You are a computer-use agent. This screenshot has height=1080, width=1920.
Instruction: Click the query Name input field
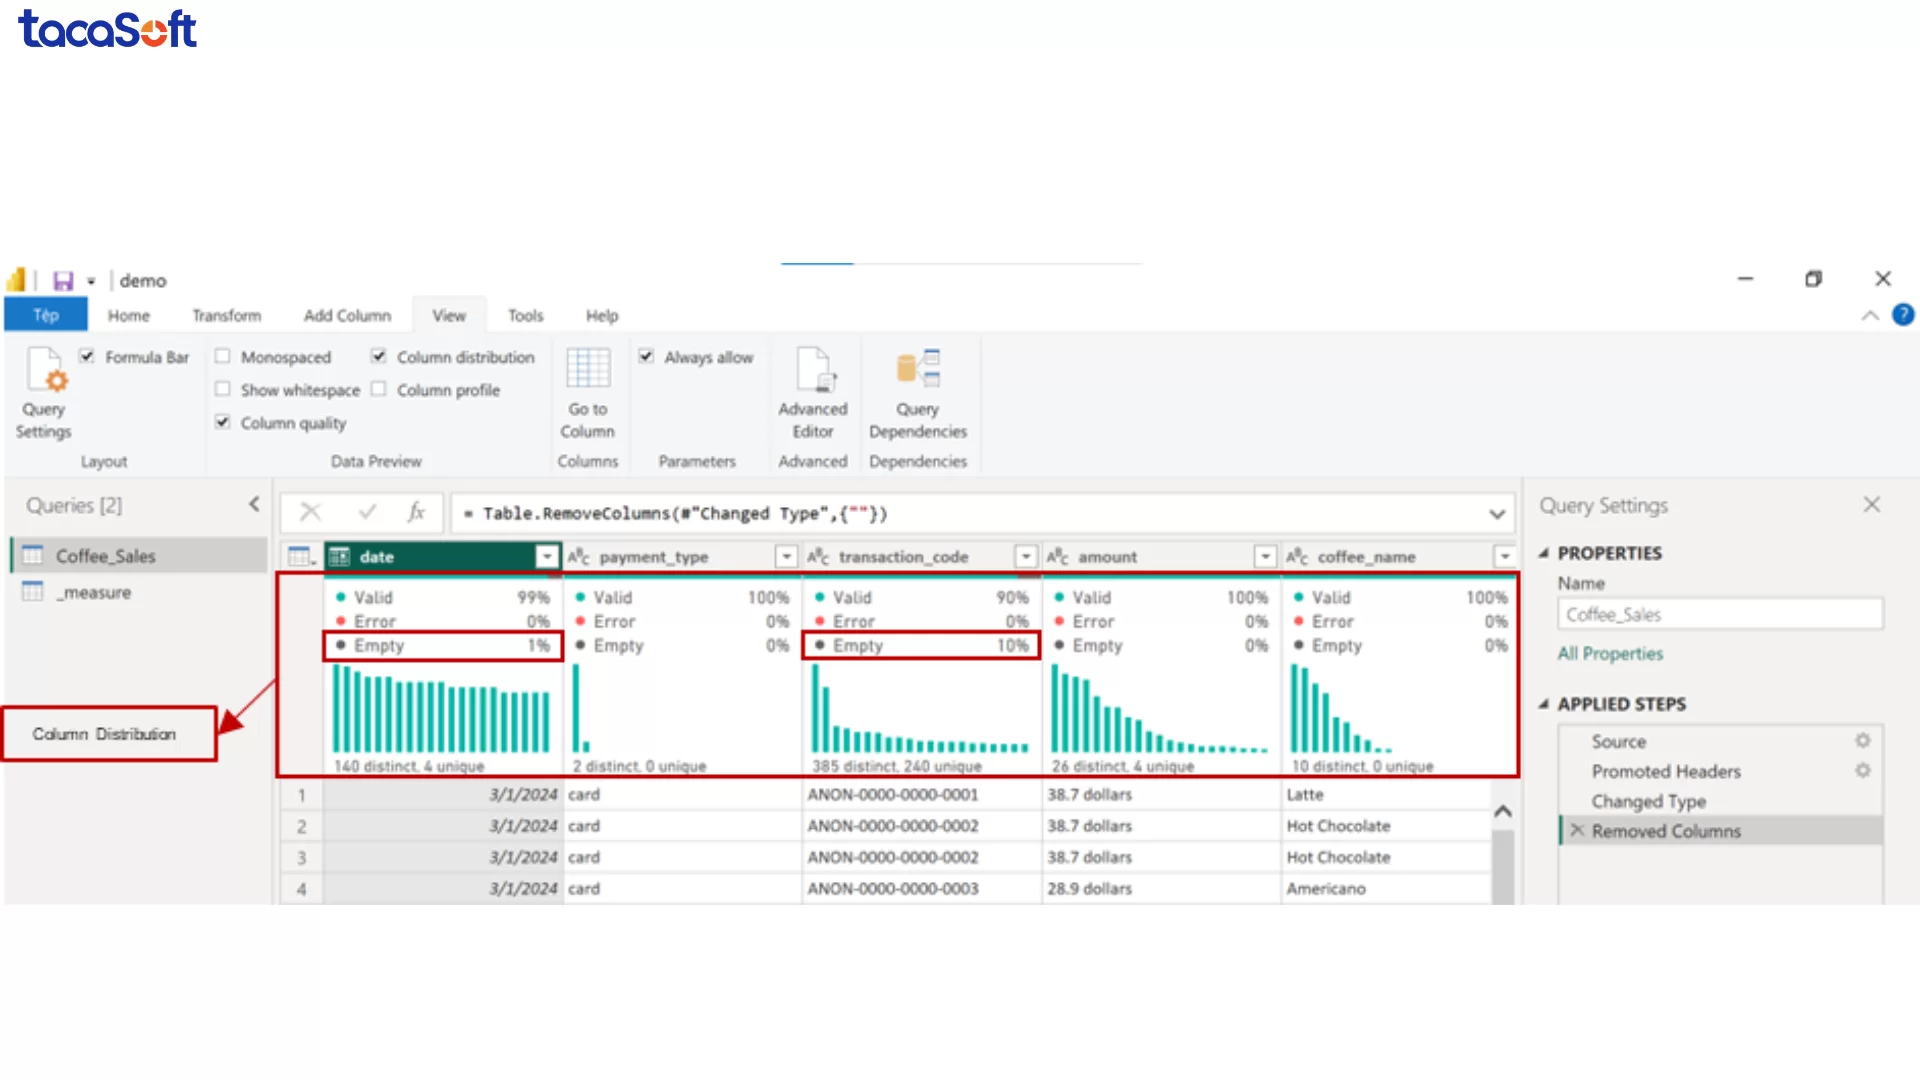pyautogui.click(x=1720, y=614)
